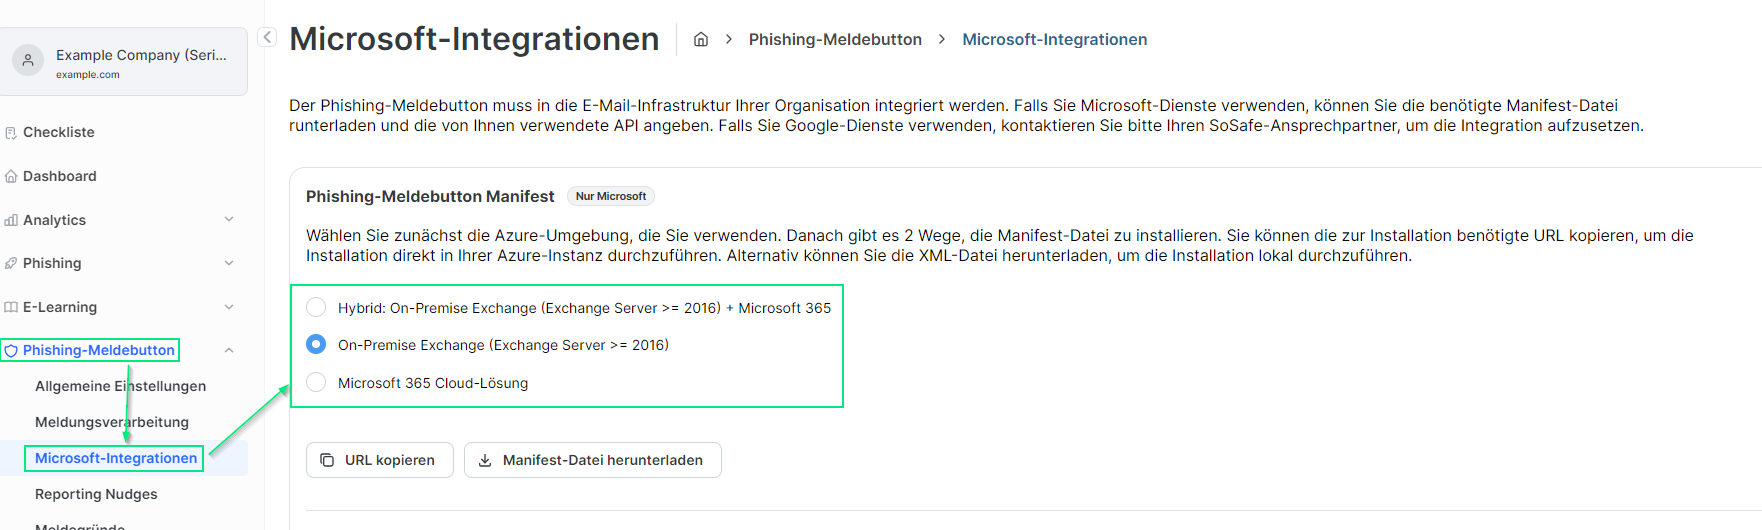Expand the E-Learning menu chevron
Viewport: 1762px width, 530px height.
[x=229, y=307]
